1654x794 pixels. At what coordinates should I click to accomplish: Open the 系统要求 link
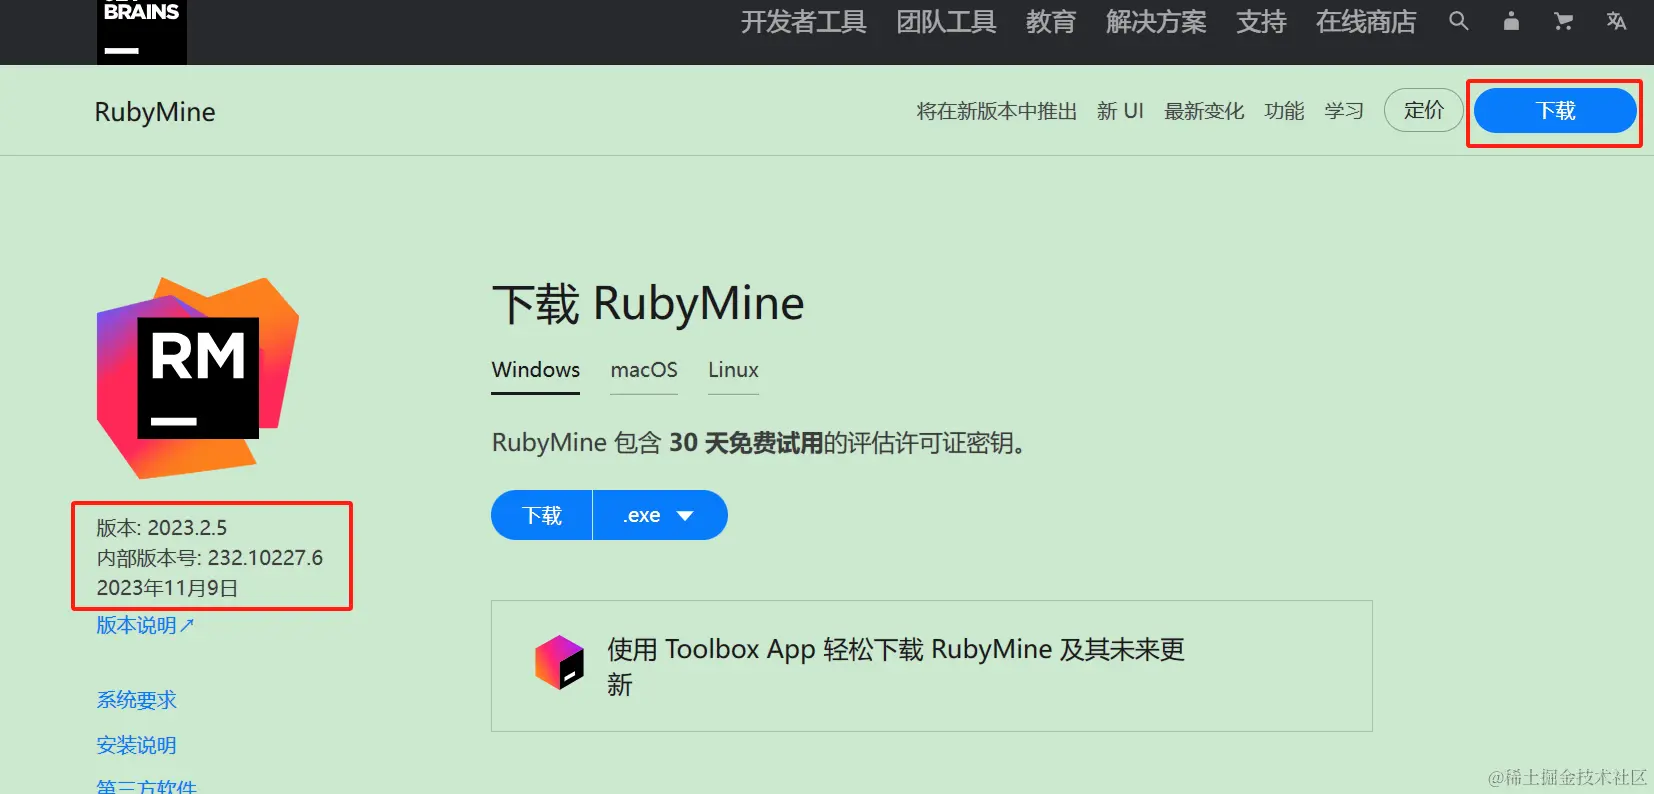(136, 700)
